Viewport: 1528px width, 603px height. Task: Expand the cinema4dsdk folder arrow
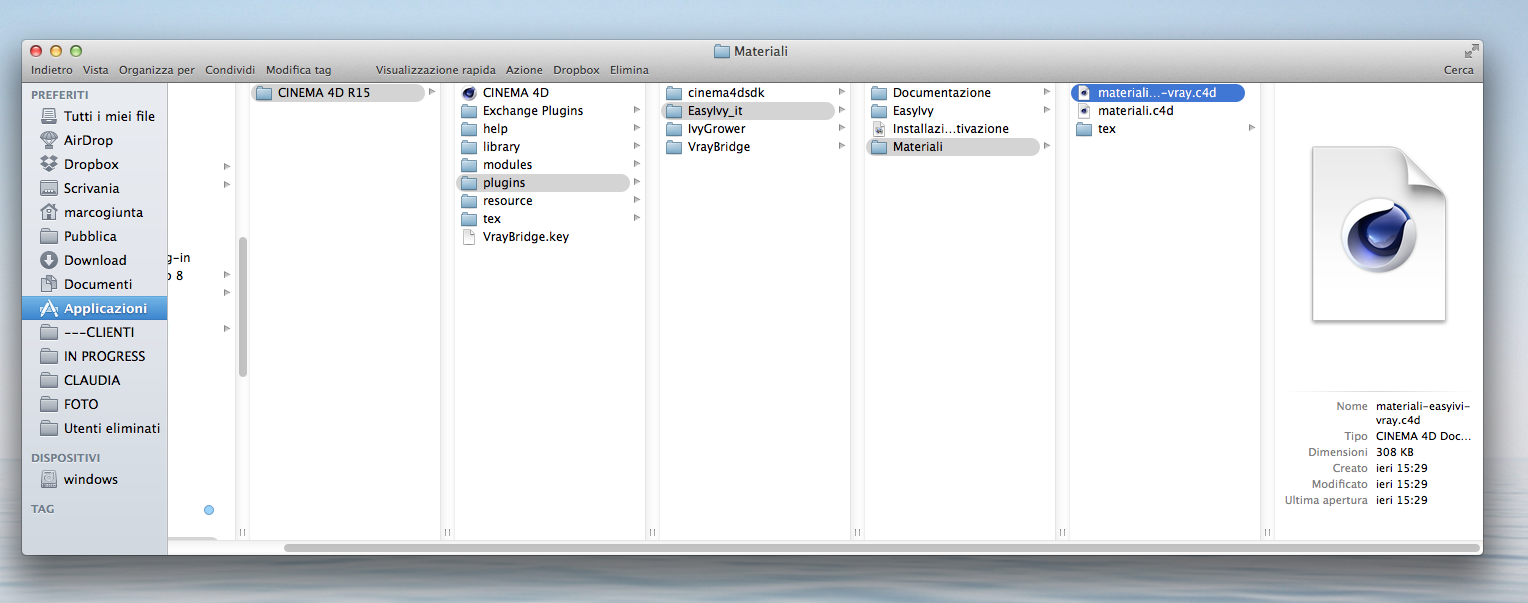842,92
